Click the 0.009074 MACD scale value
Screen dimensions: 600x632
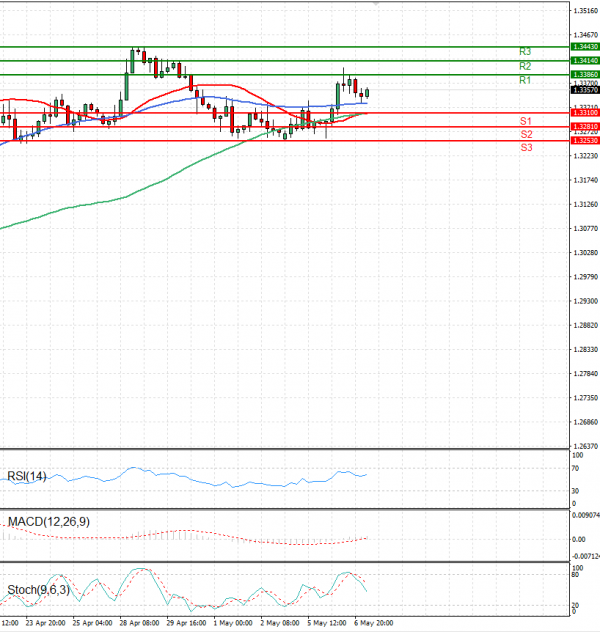click(586, 515)
